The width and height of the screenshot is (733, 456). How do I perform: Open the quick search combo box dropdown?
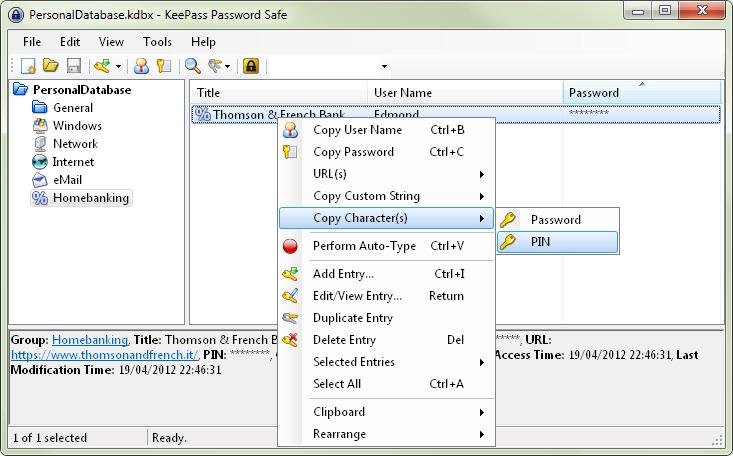click(384, 66)
